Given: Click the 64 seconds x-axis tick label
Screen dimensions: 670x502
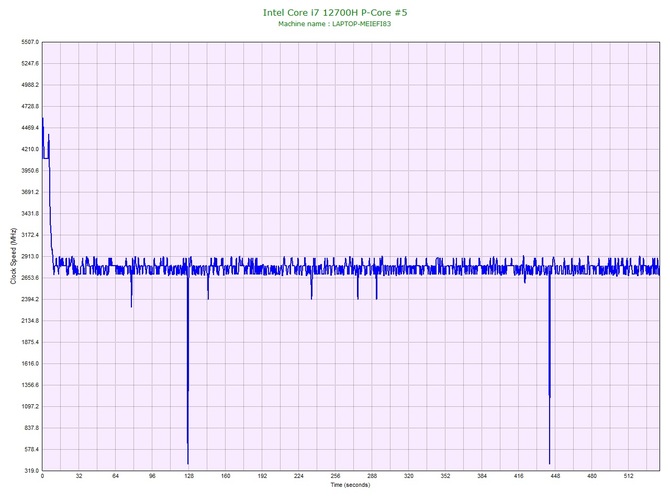Looking at the screenshot, I should tap(115, 476).
